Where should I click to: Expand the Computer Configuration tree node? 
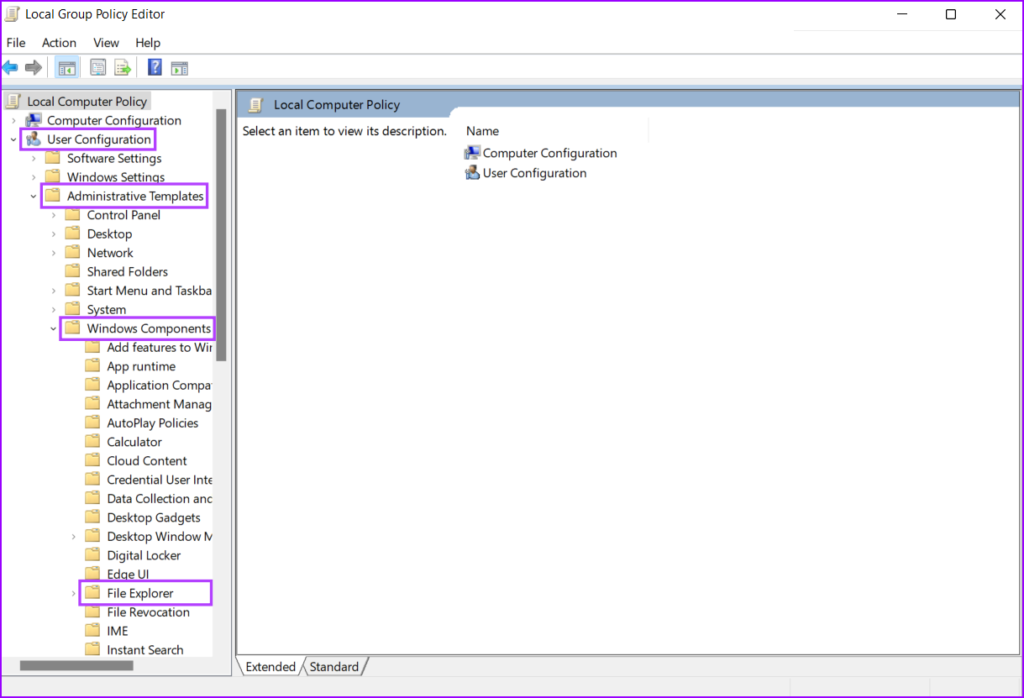(14, 121)
